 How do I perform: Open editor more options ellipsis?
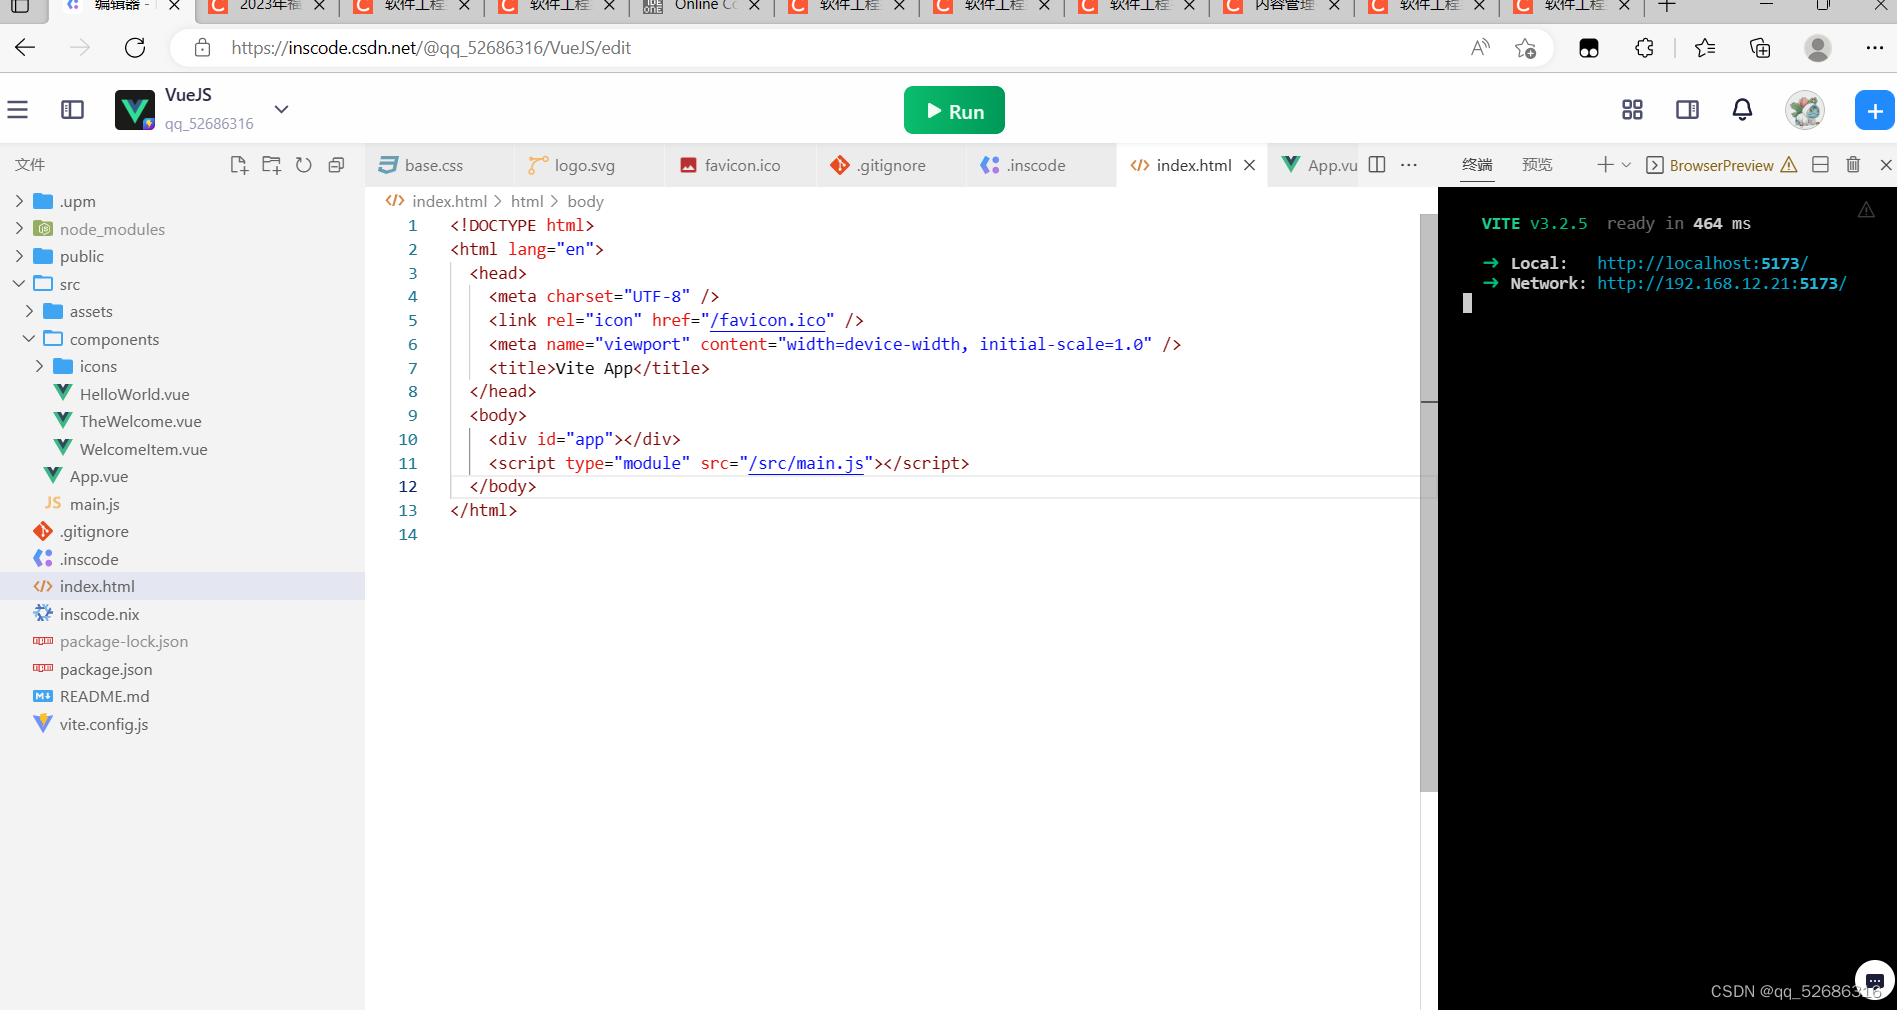tap(1409, 165)
